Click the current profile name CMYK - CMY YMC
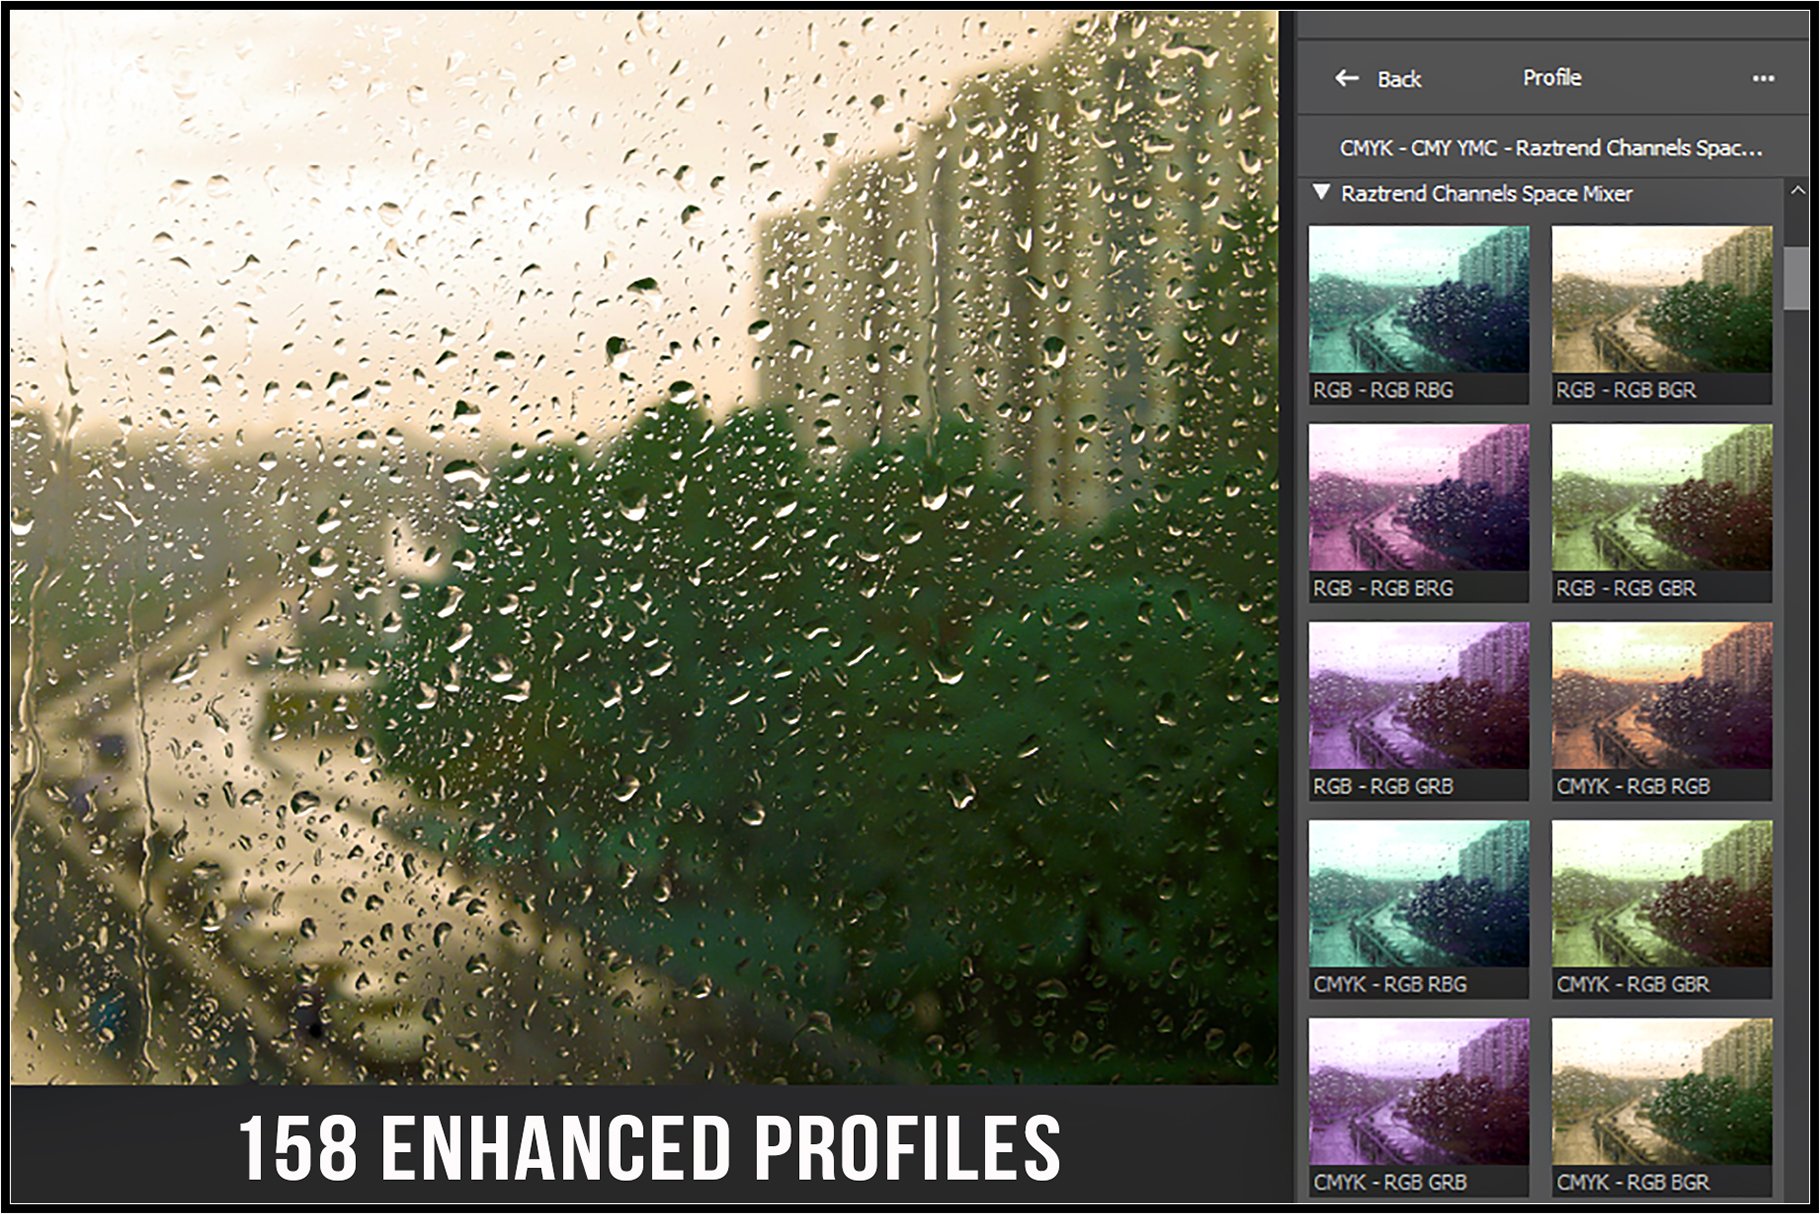1820x1214 pixels. [1551, 148]
